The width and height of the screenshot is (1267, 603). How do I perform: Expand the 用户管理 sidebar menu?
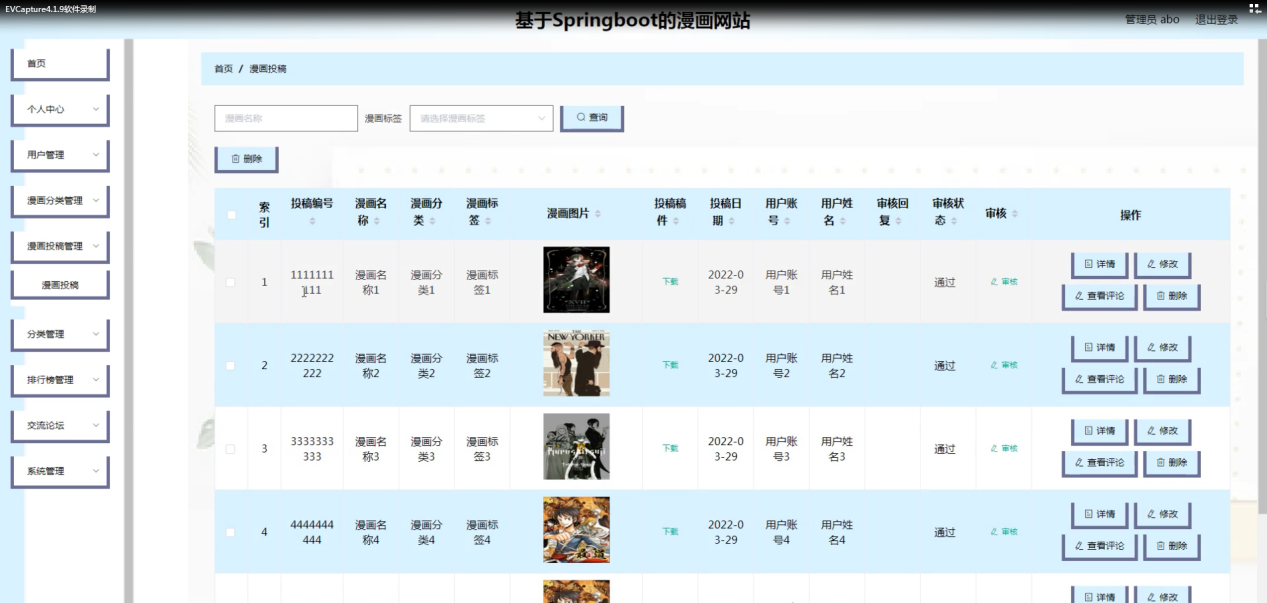click(x=60, y=155)
